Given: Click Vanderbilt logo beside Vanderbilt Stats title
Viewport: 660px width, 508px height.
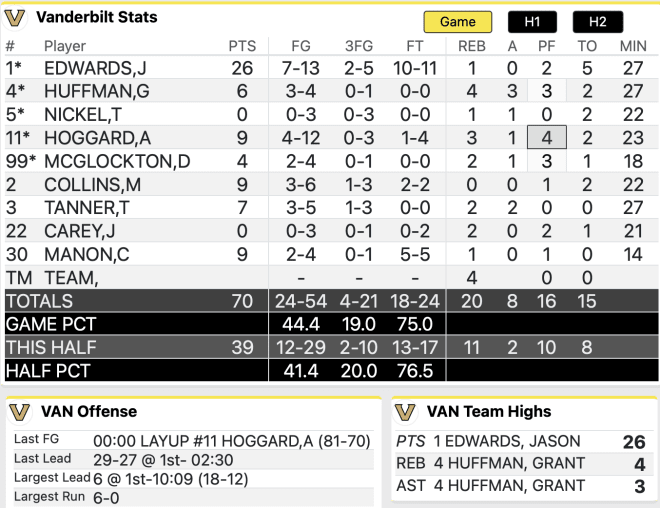Looking at the screenshot, I should (x=15, y=19).
